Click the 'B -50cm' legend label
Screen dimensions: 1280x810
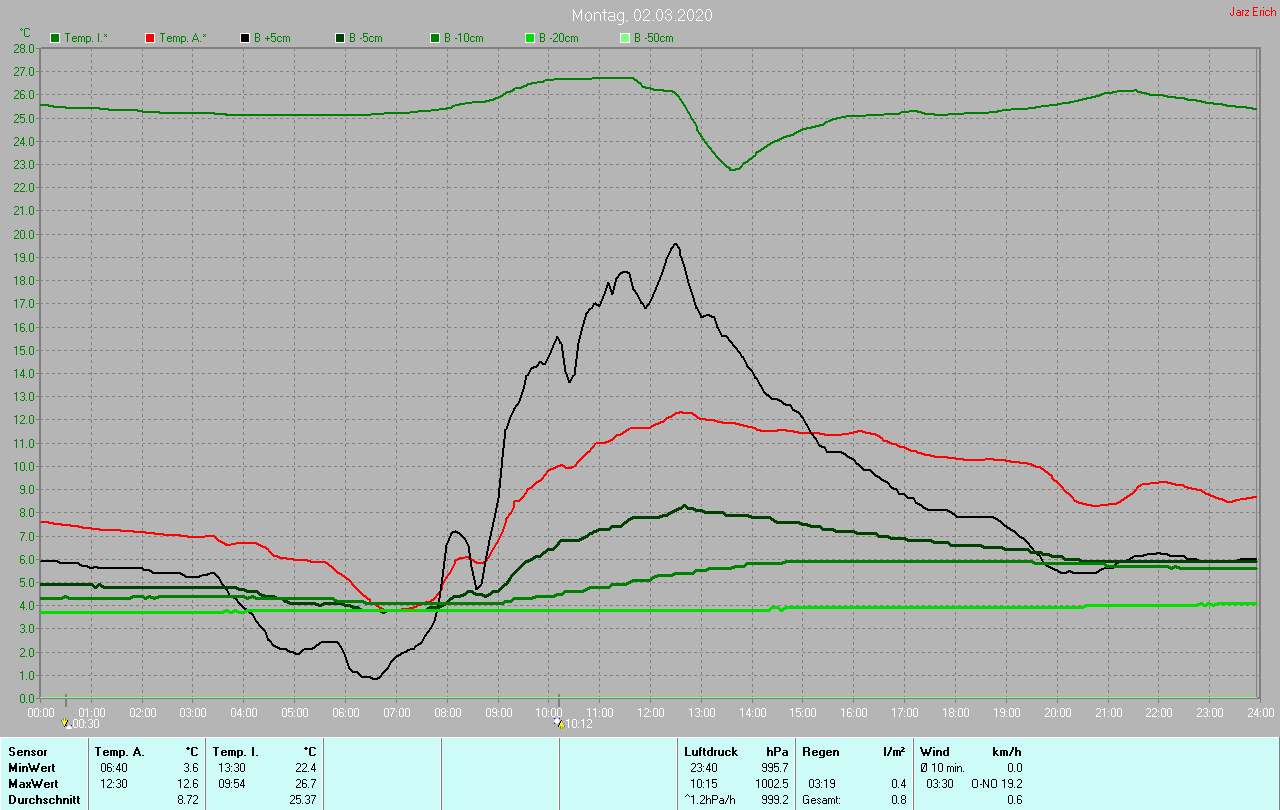tap(654, 38)
